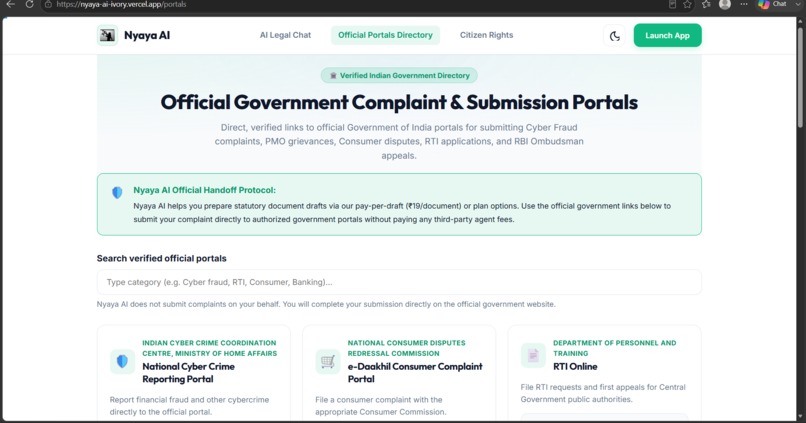
Task: Click 'Nyaya AI does not submit complaints' disclaimer
Action: (x=326, y=304)
